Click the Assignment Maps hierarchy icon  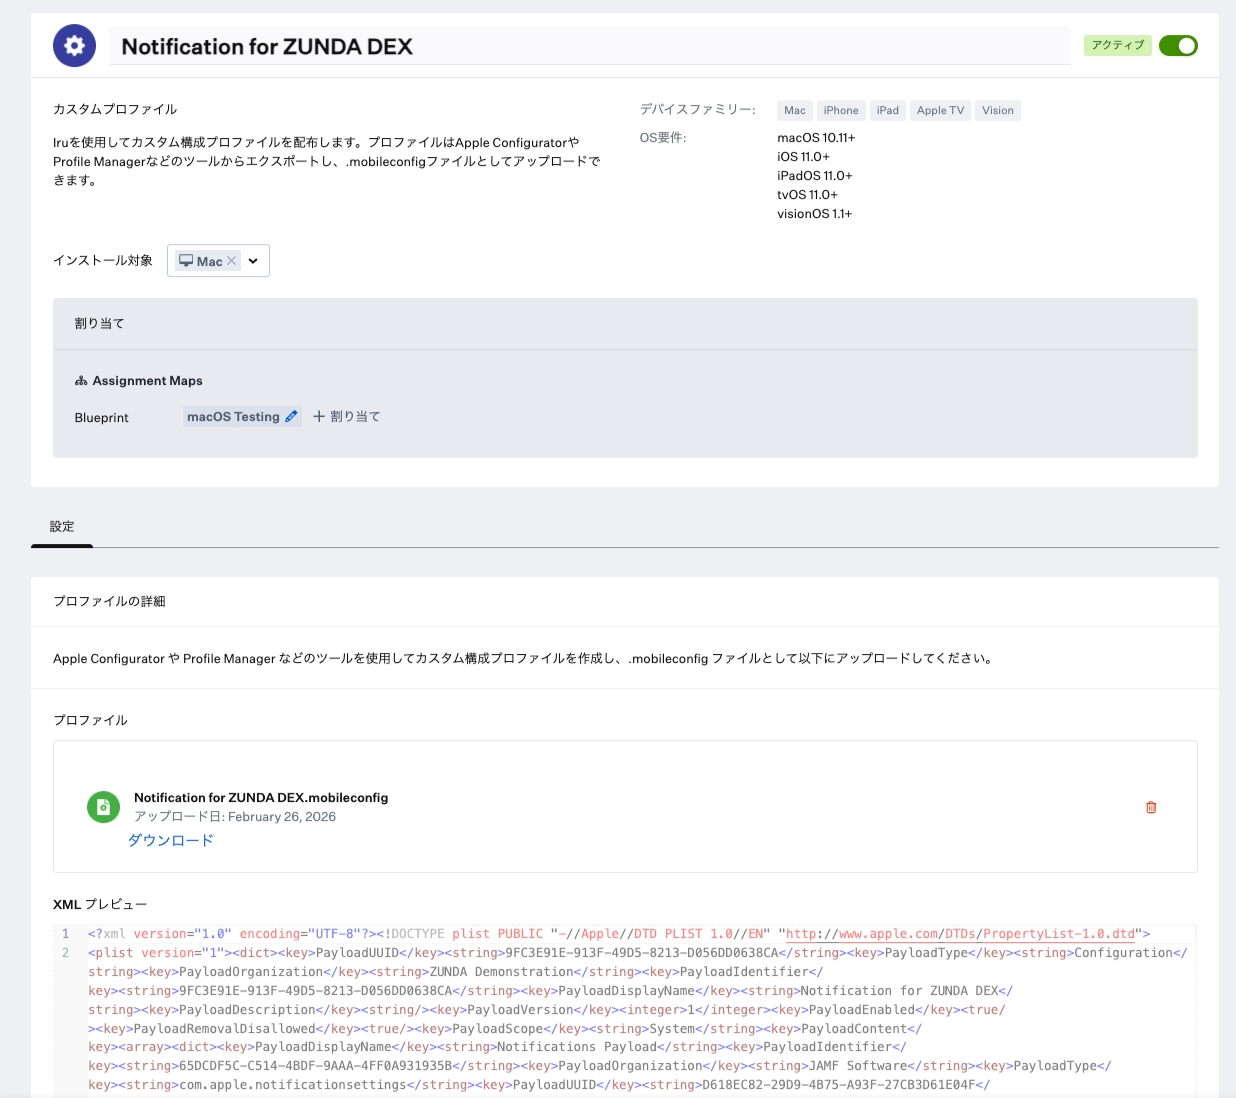pos(81,381)
